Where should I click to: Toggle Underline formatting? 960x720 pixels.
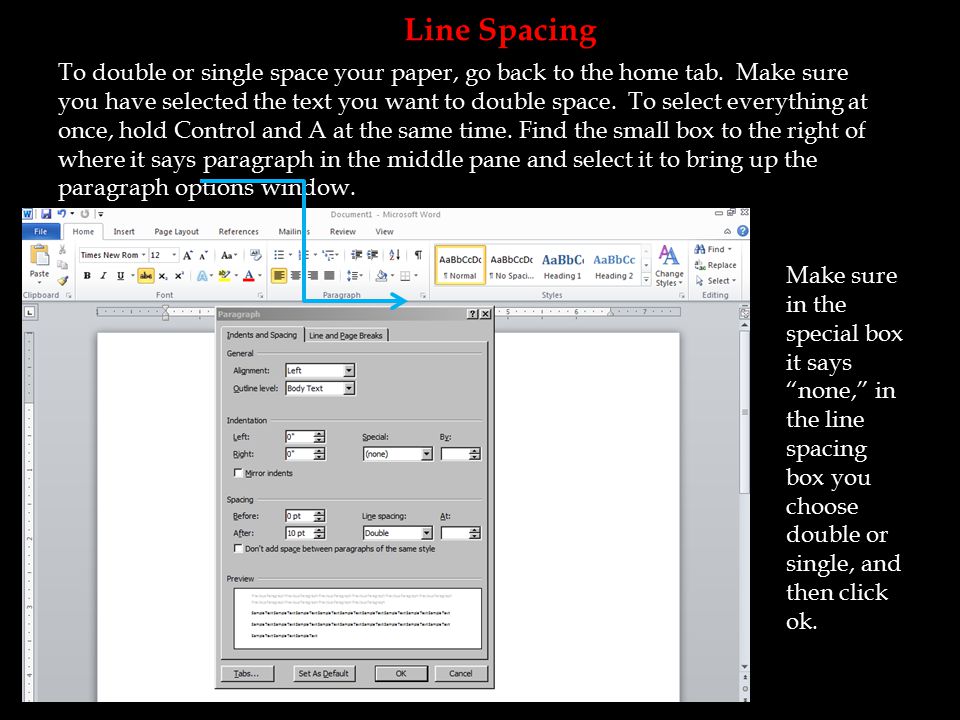(121, 276)
